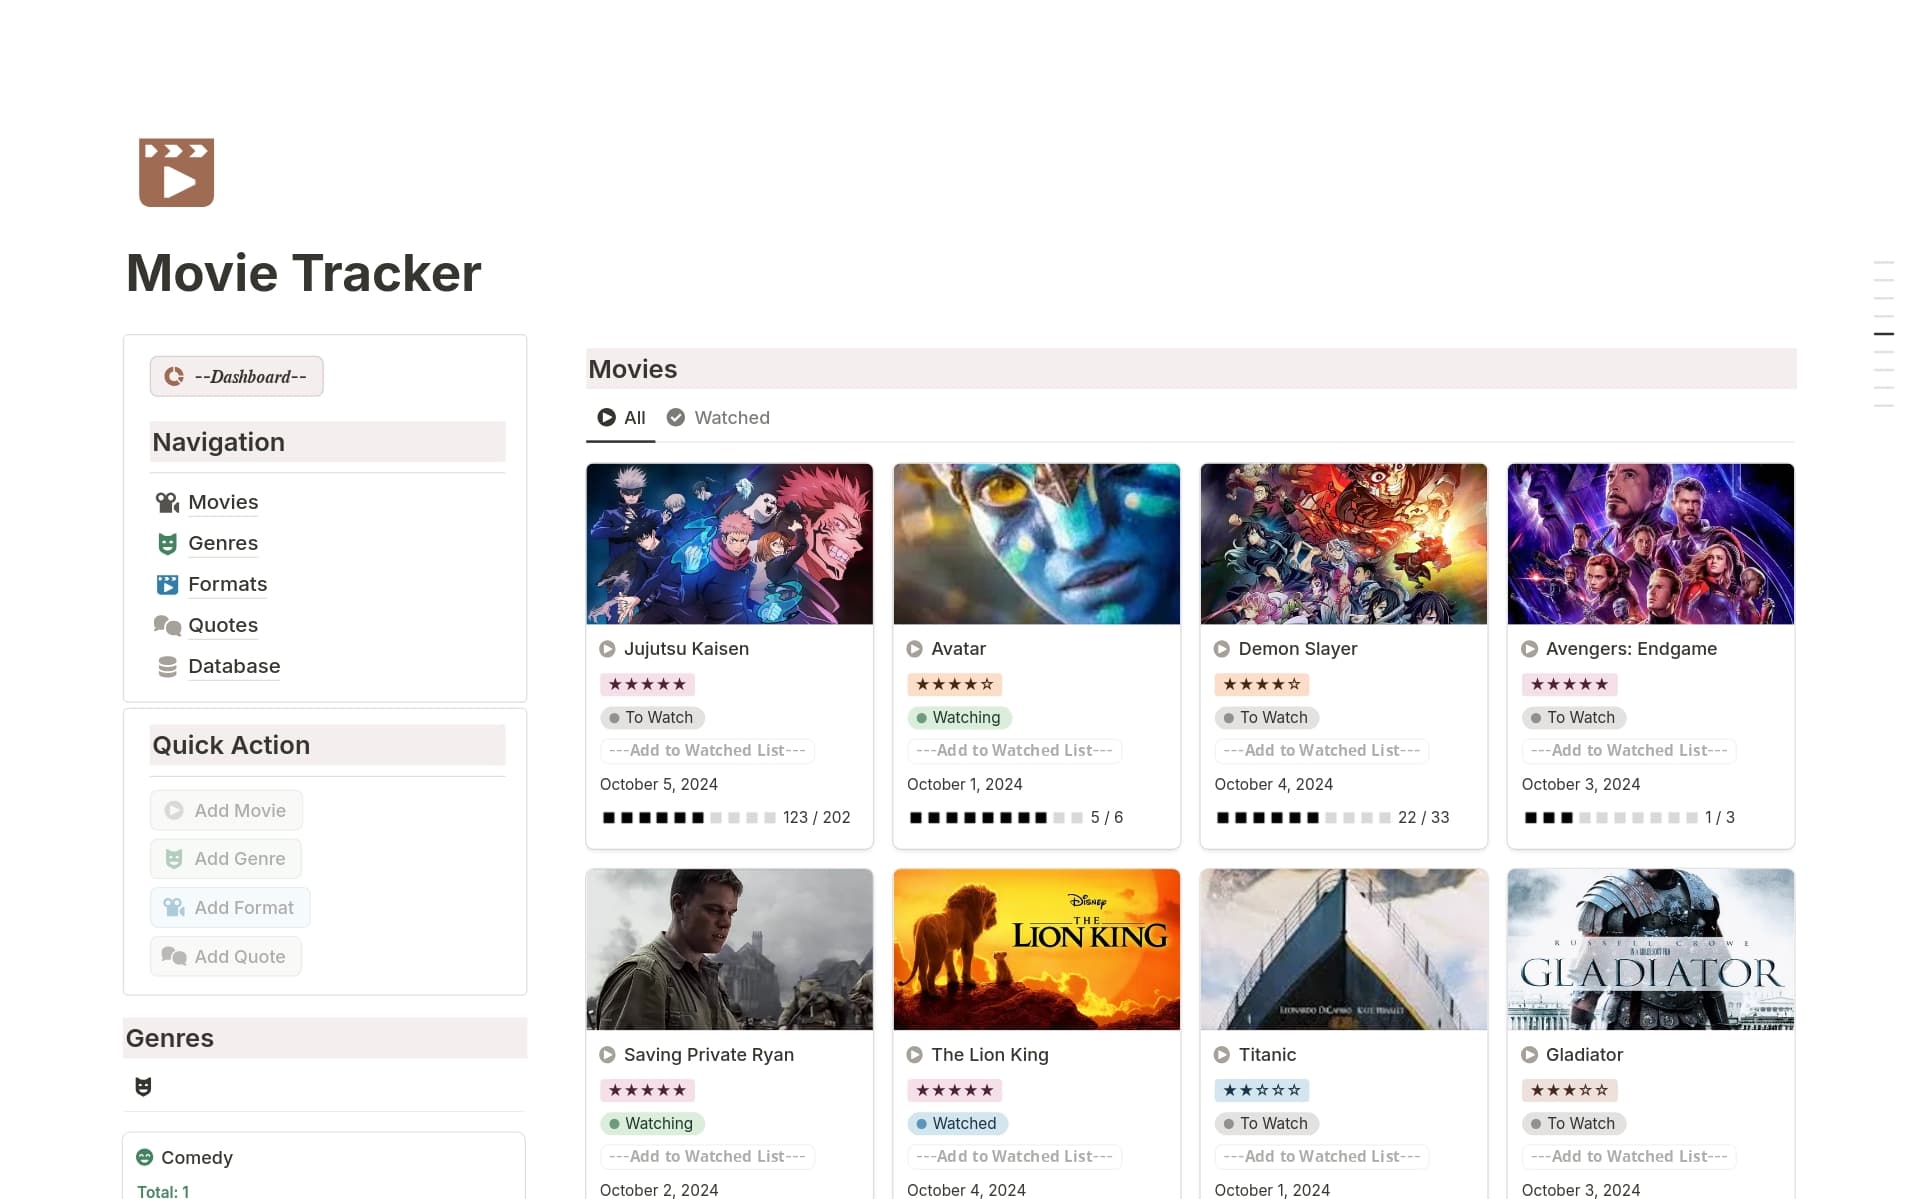1920x1199 pixels.
Task: Switch to the Watched tab
Action: [718, 418]
